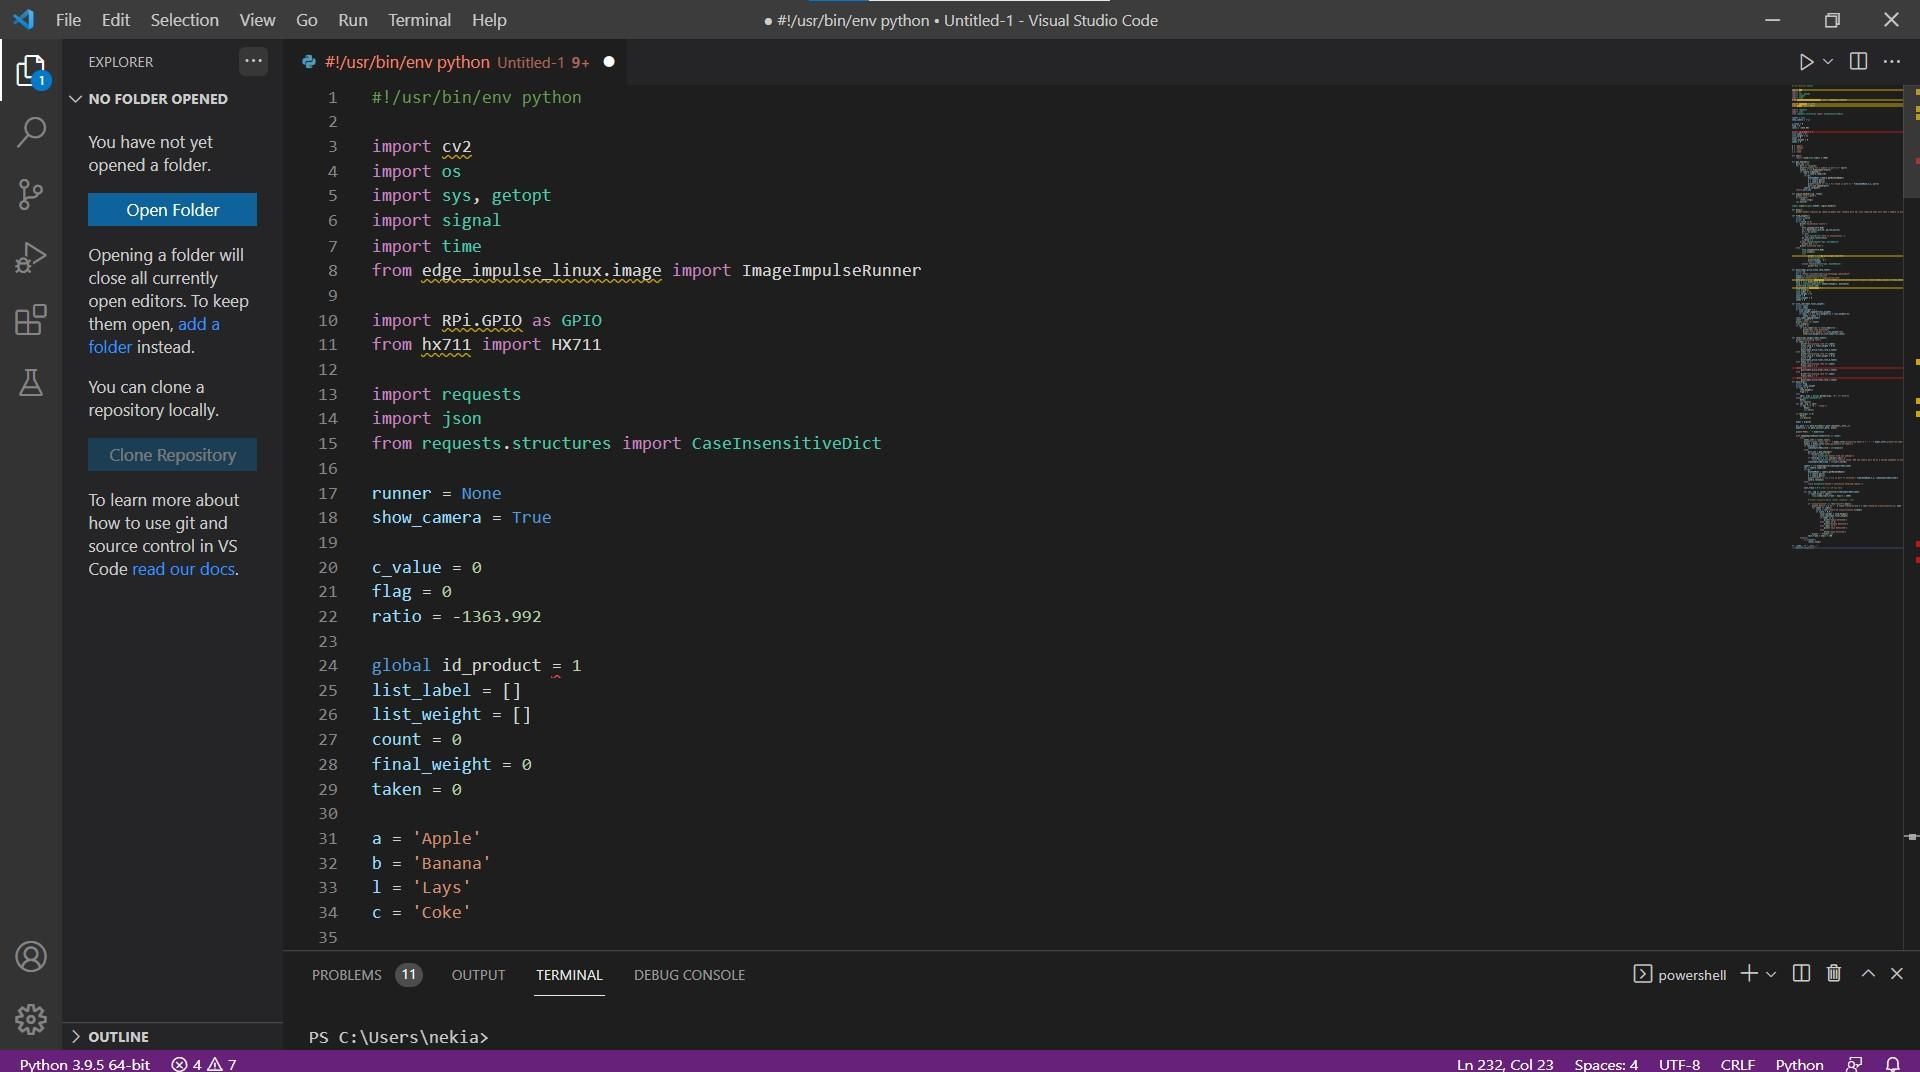Collapse the No Folder Opened section

[x=157, y=99]
